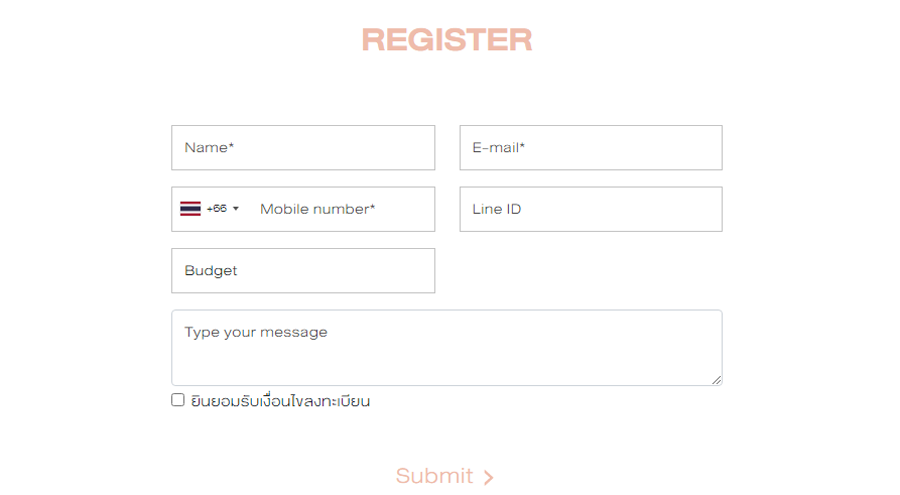Click the 'Name*' placeholder text
Screen dimensions: 900x495
[209, 147]
